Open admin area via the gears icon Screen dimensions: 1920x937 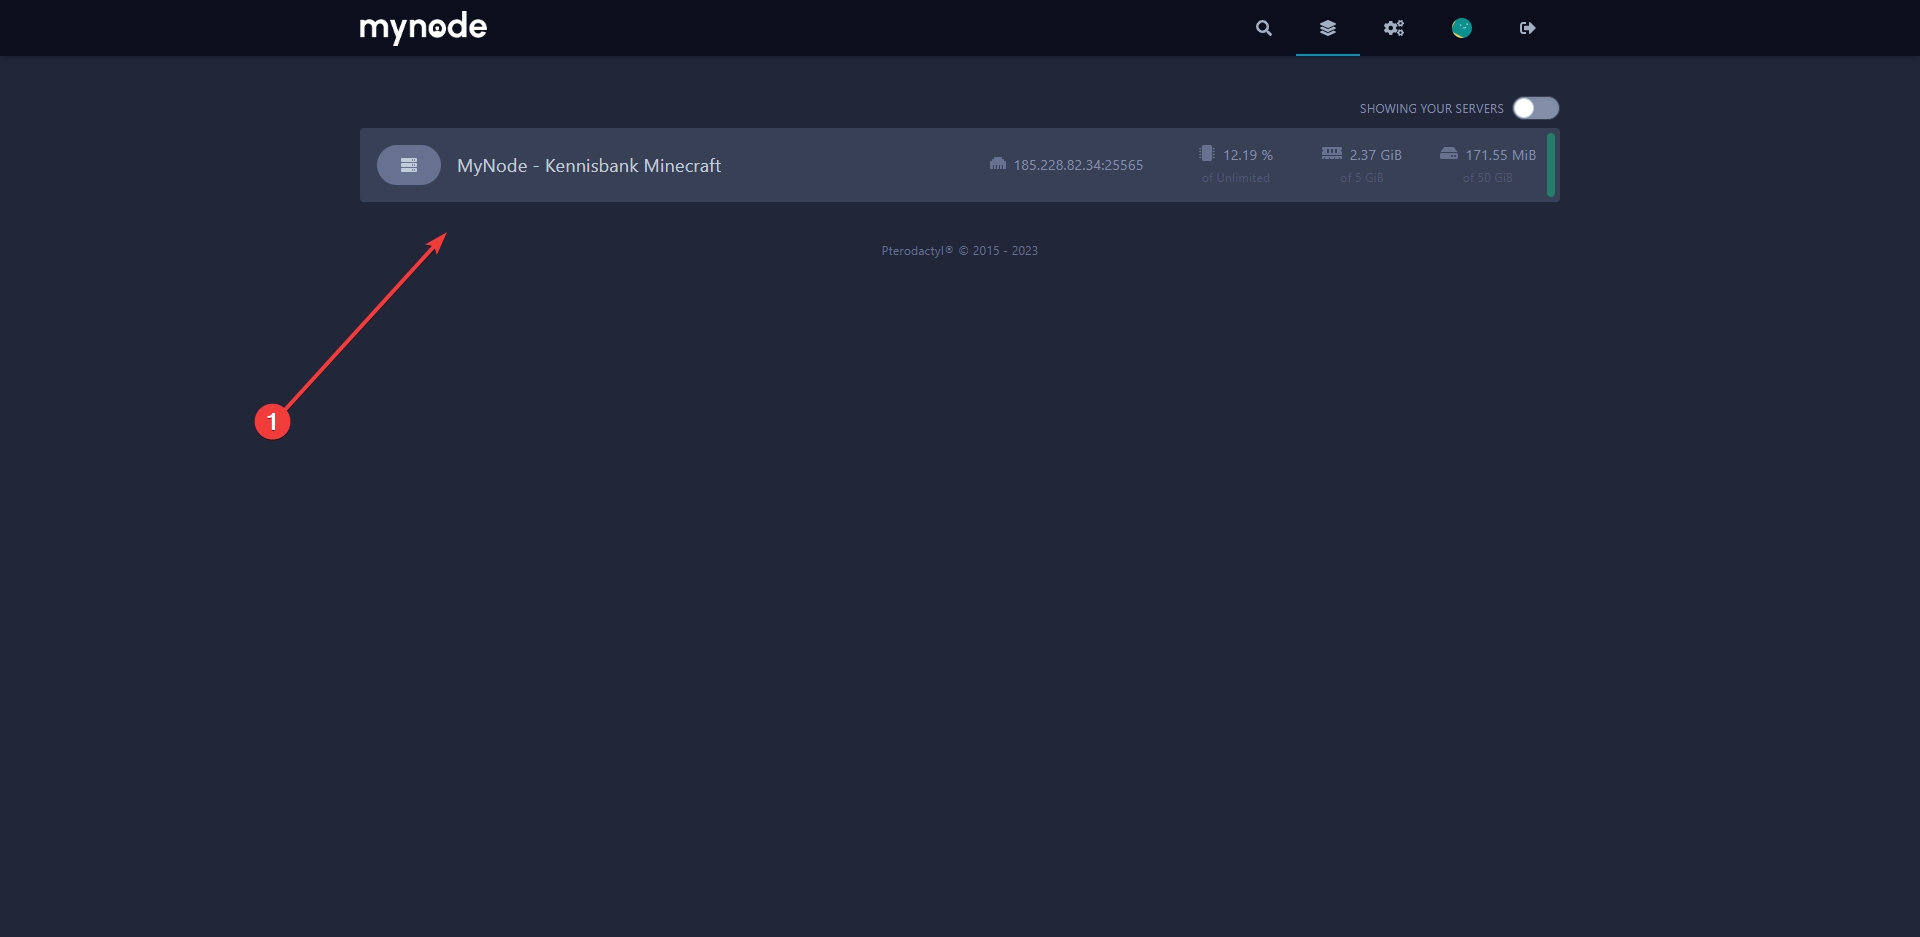coord(1394,28)
